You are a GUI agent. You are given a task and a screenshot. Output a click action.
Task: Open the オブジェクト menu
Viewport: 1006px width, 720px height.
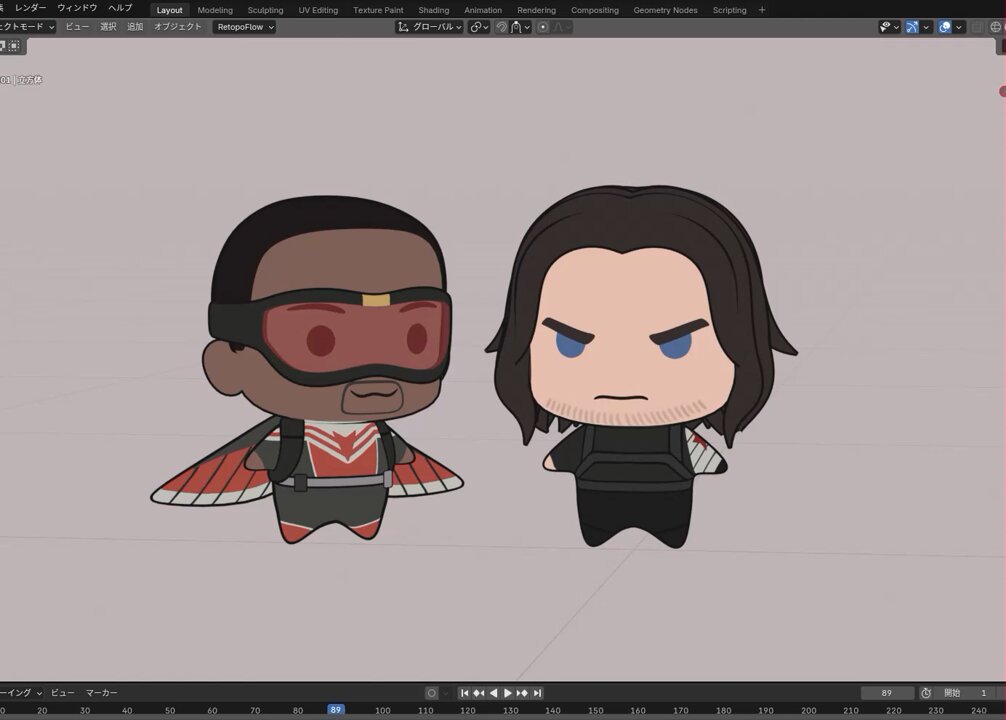click(178, 27)
